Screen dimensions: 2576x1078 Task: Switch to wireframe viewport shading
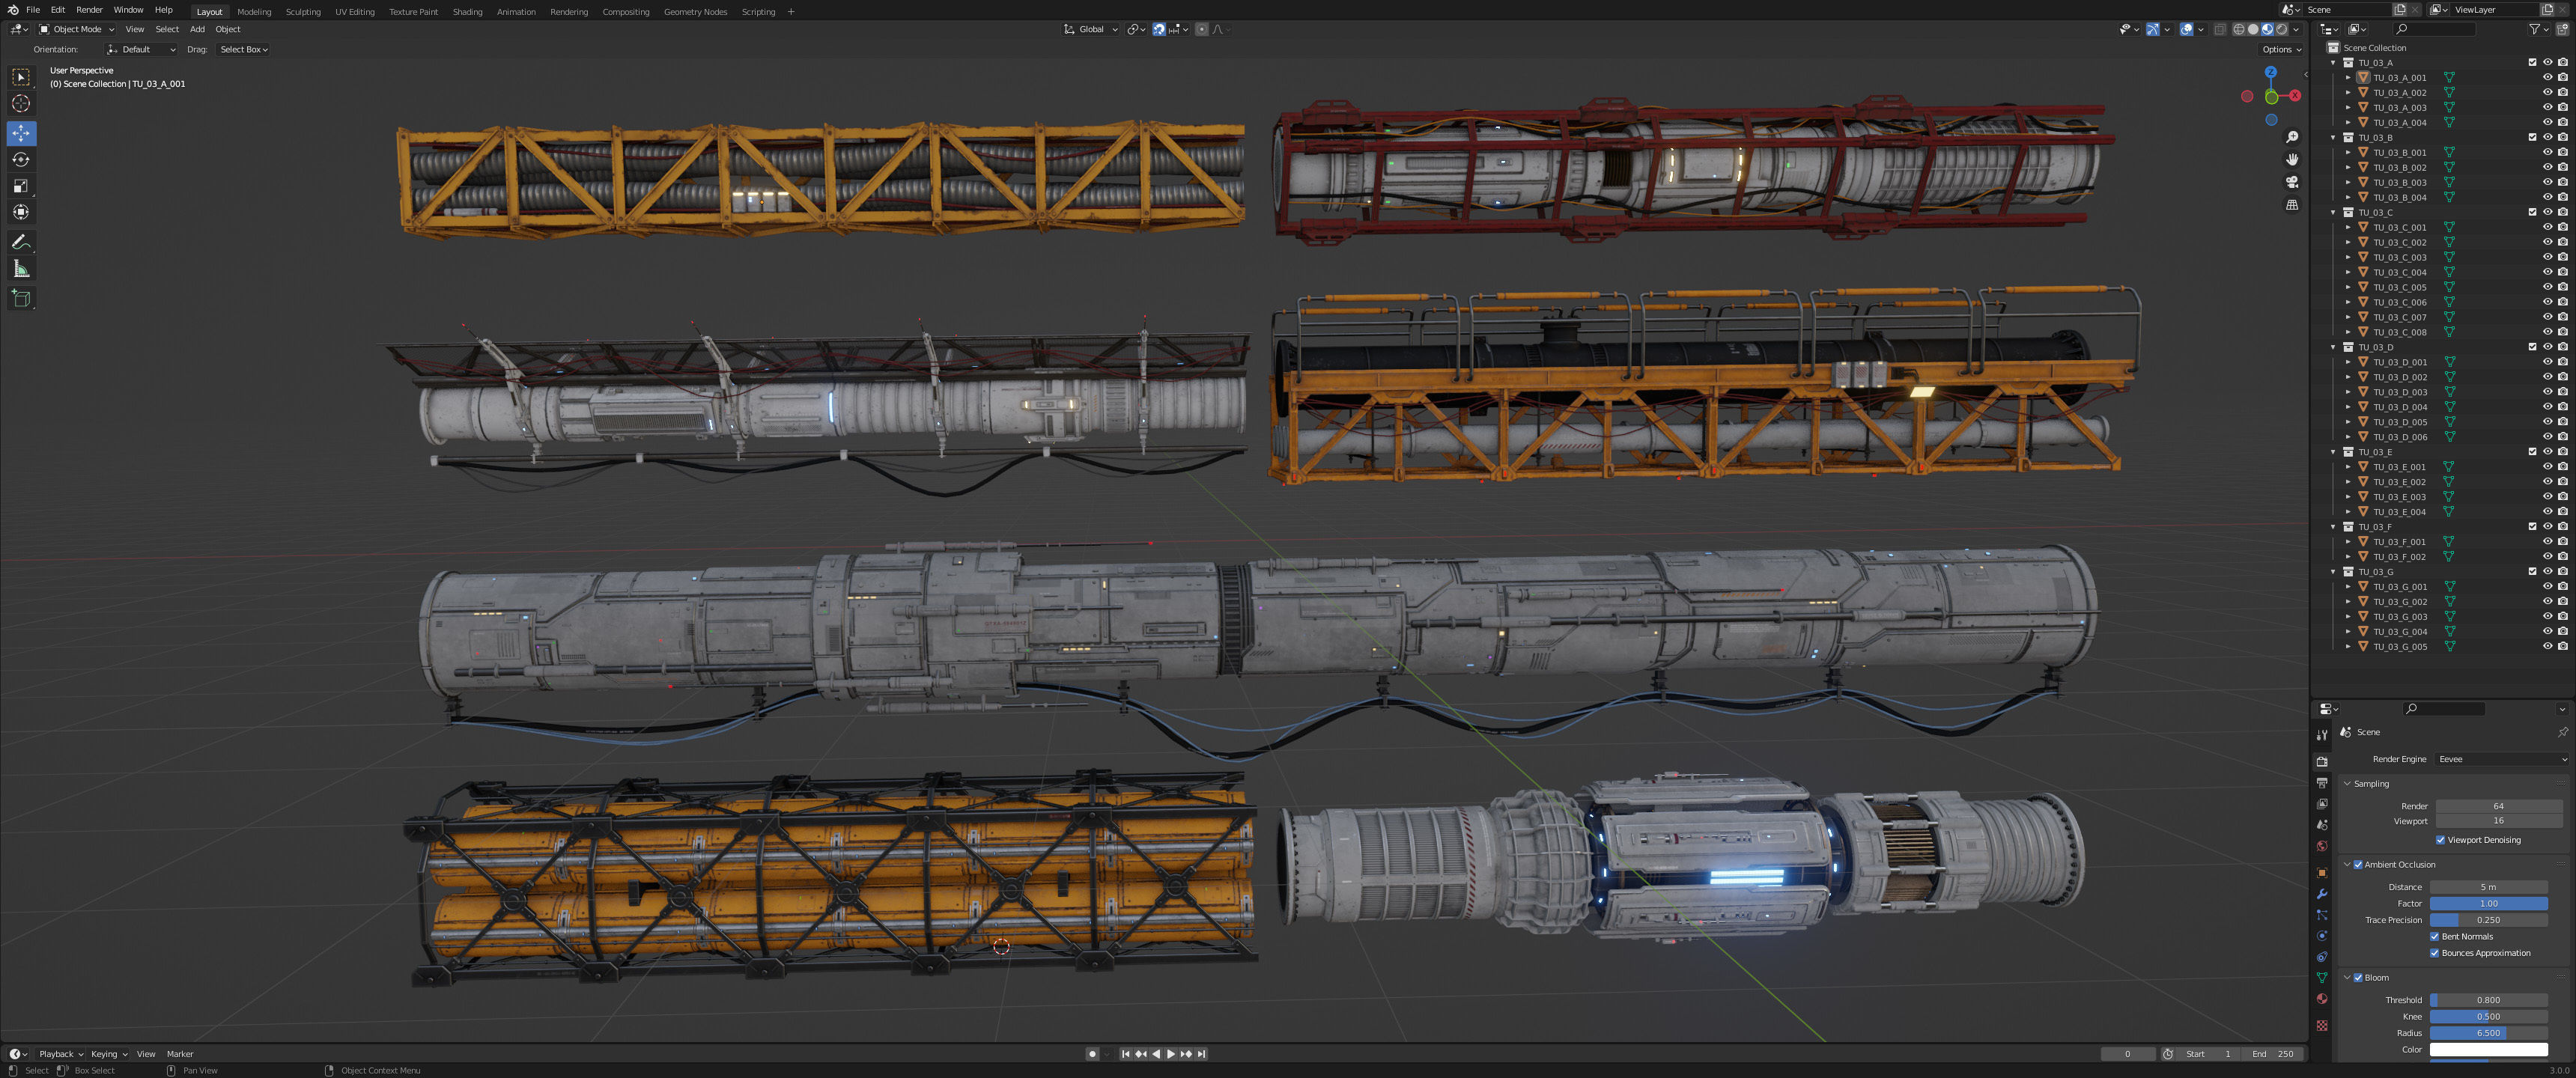2239,29
